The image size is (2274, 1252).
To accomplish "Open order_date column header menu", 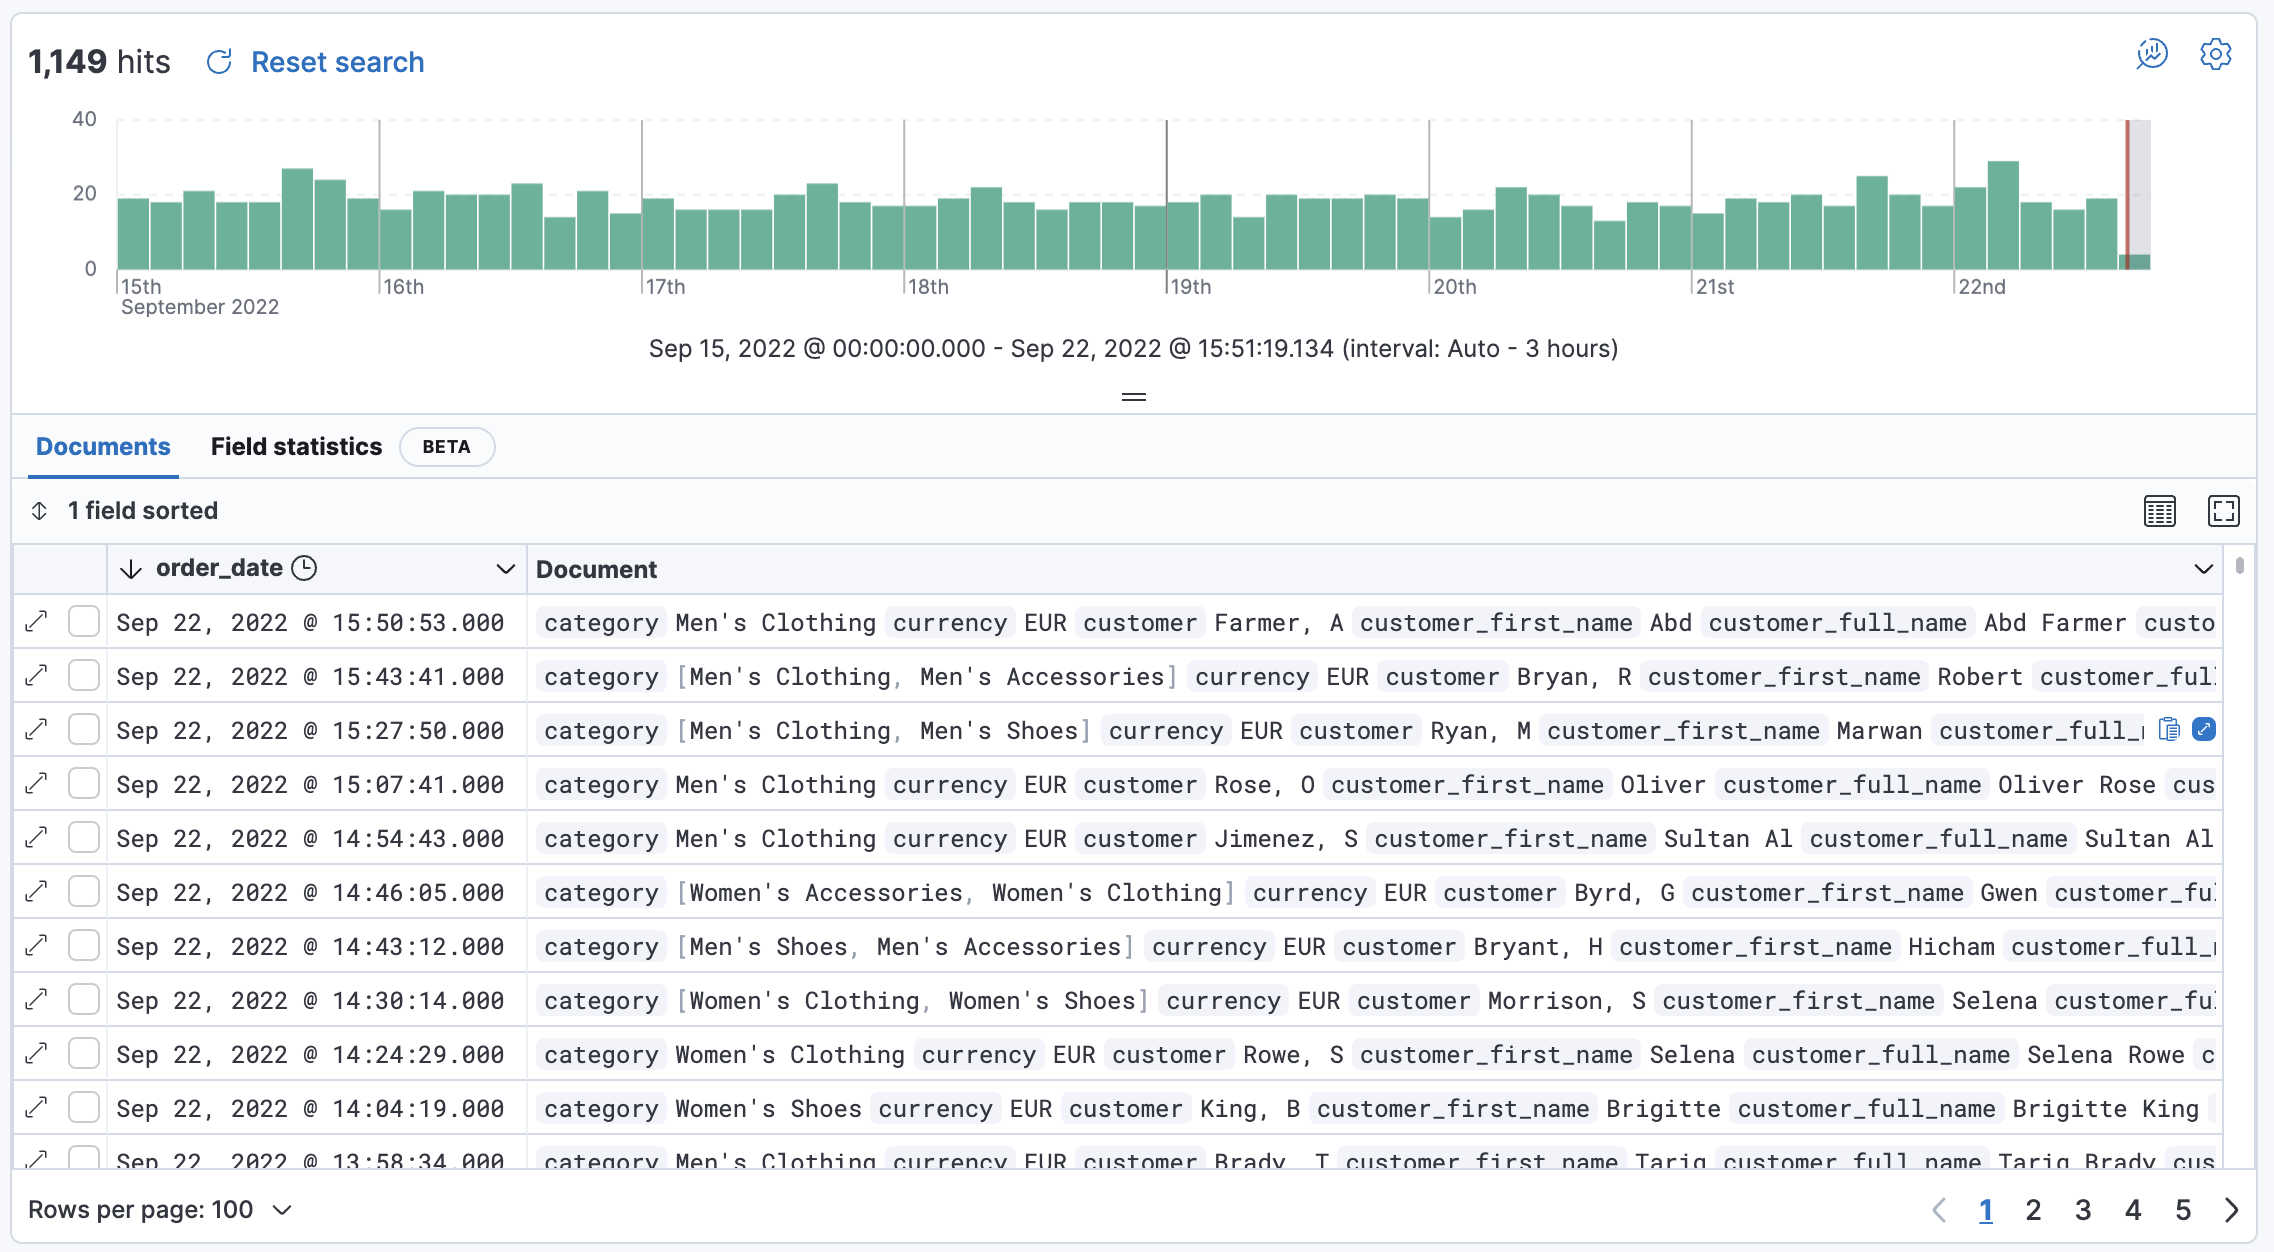I will pos(505,569).
